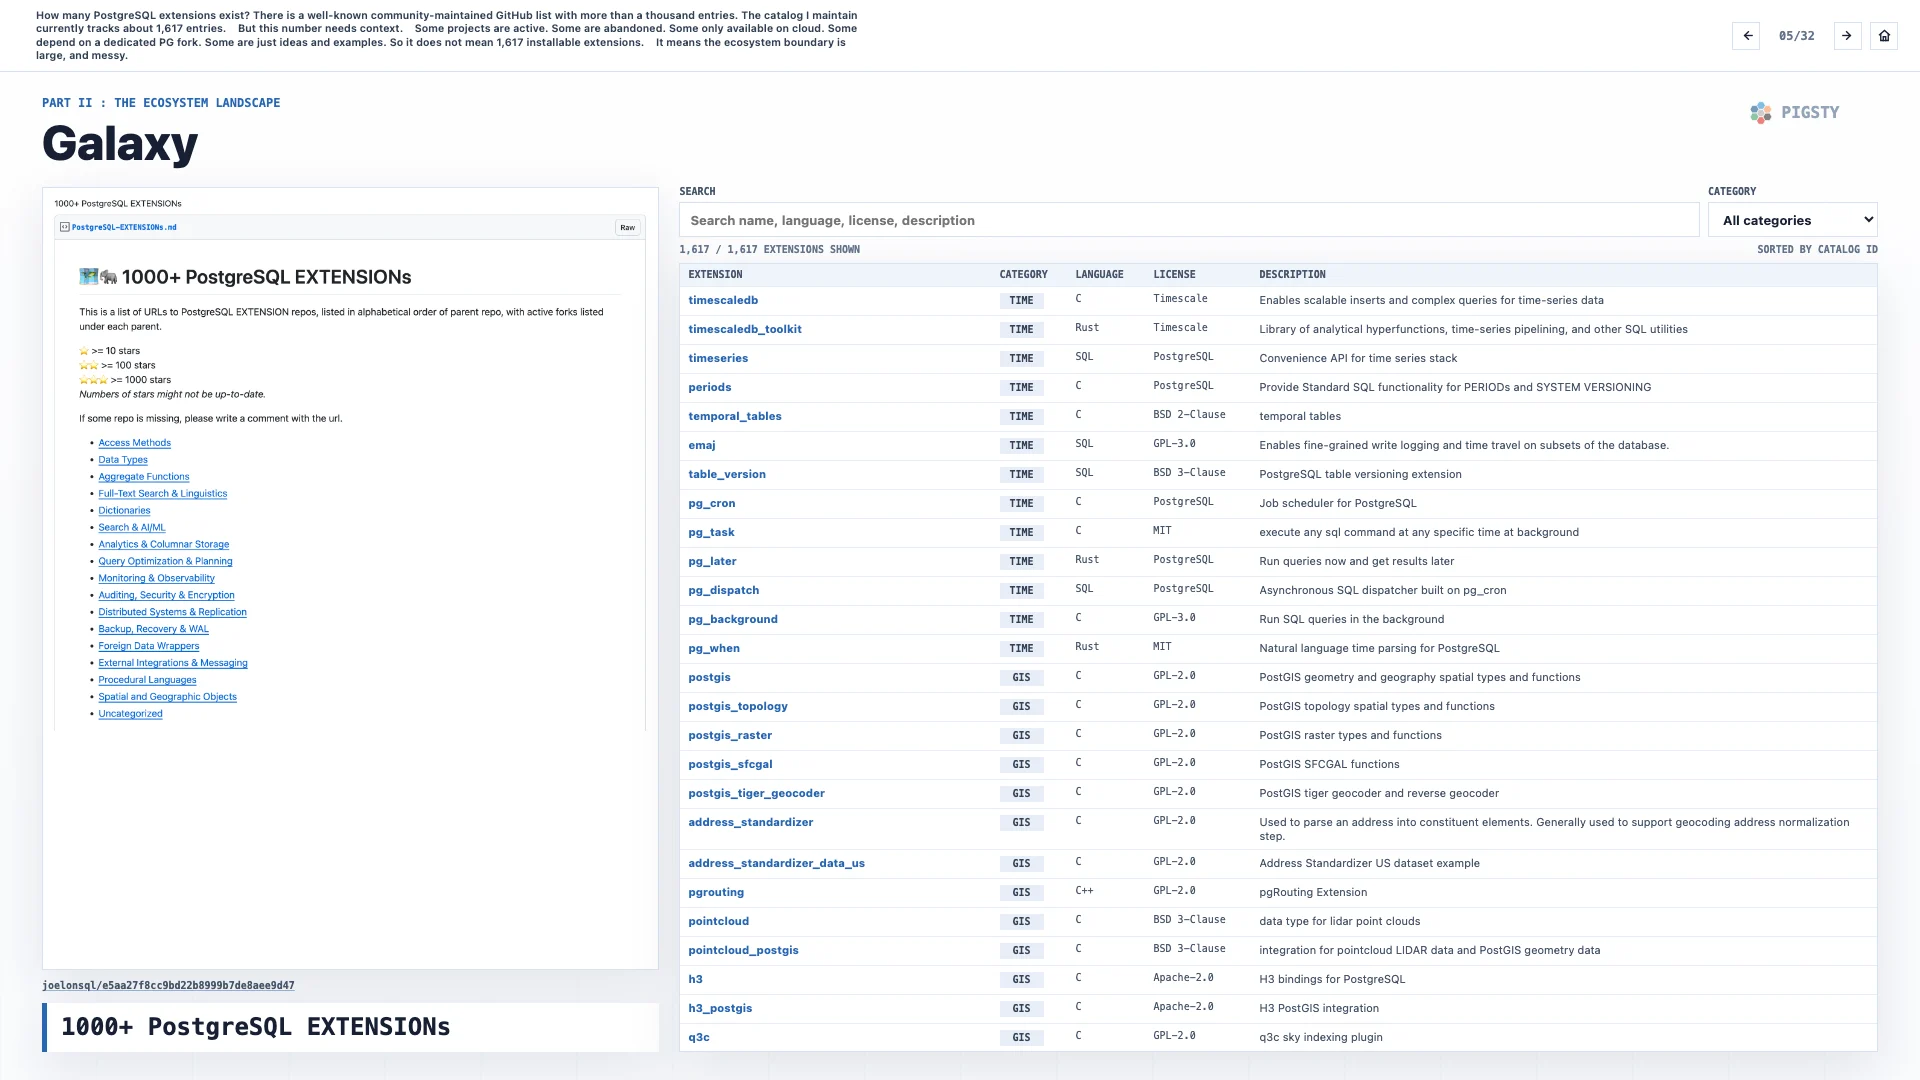
Task: Focus the extension search field
Action: click(x=1189, y=220)
